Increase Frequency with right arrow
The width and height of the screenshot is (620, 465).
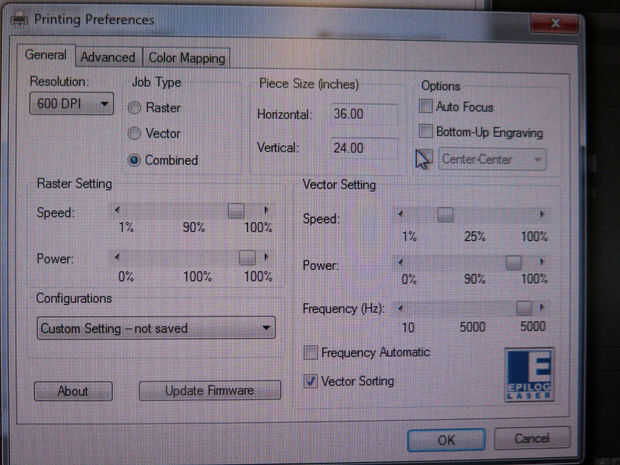pyautogui.click(x=542, y=307)
